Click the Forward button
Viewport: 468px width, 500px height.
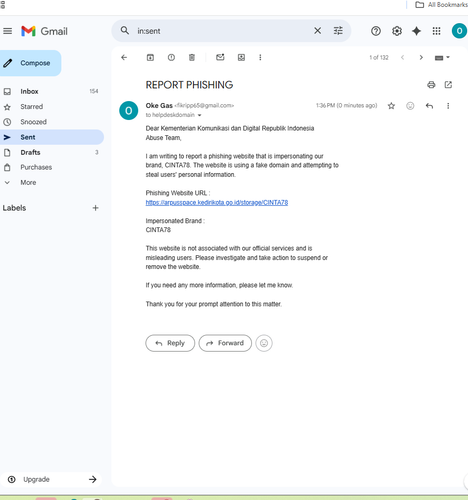click(225, 343)
